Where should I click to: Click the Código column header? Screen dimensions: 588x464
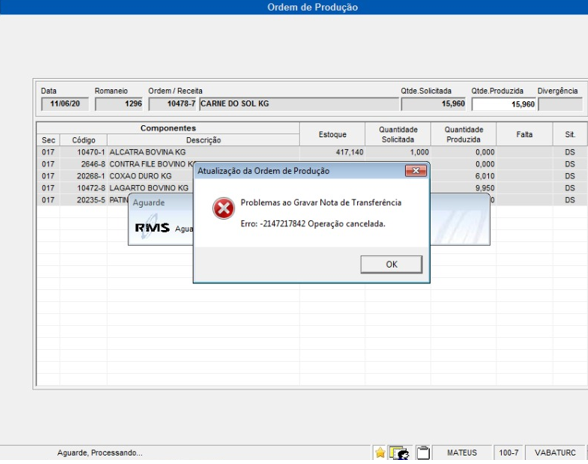coord(84,140)
